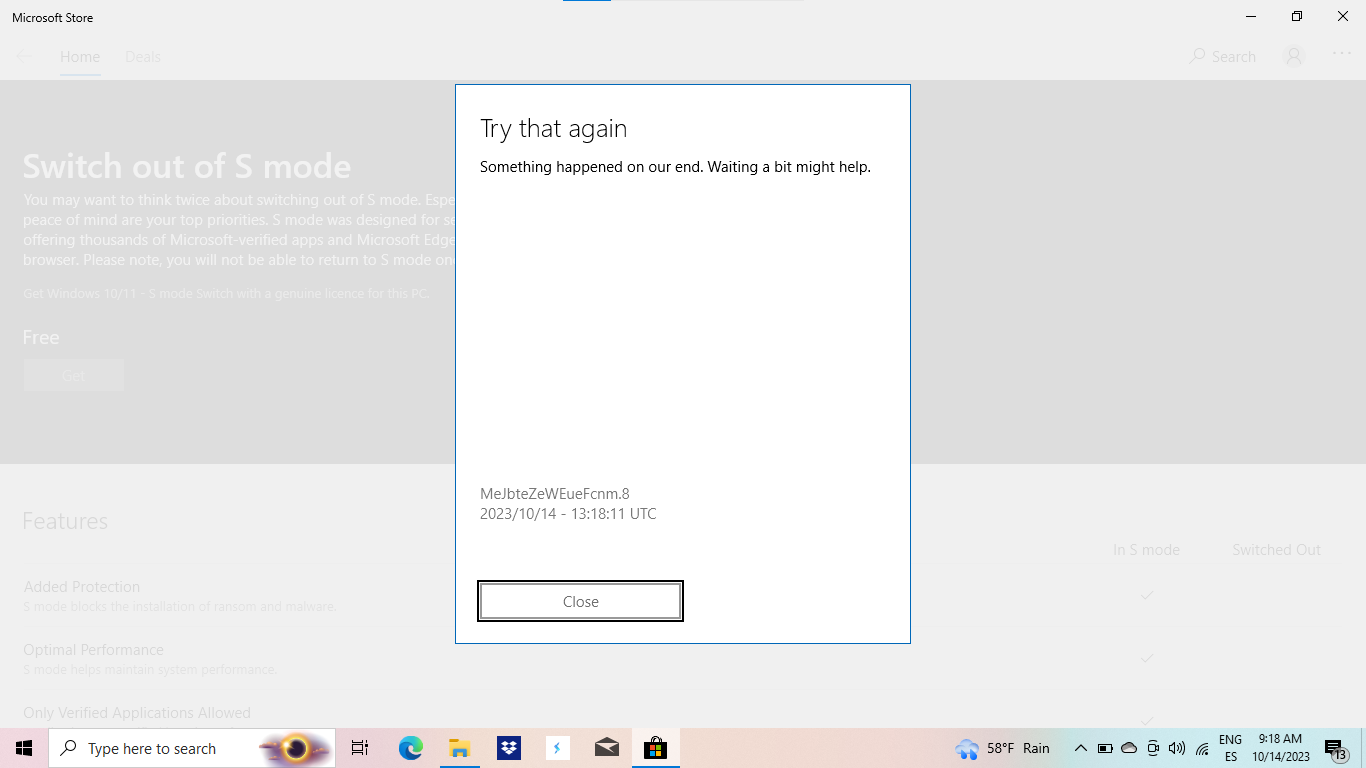Open the OneDrive cloud tray icon

click(1129, 748)
